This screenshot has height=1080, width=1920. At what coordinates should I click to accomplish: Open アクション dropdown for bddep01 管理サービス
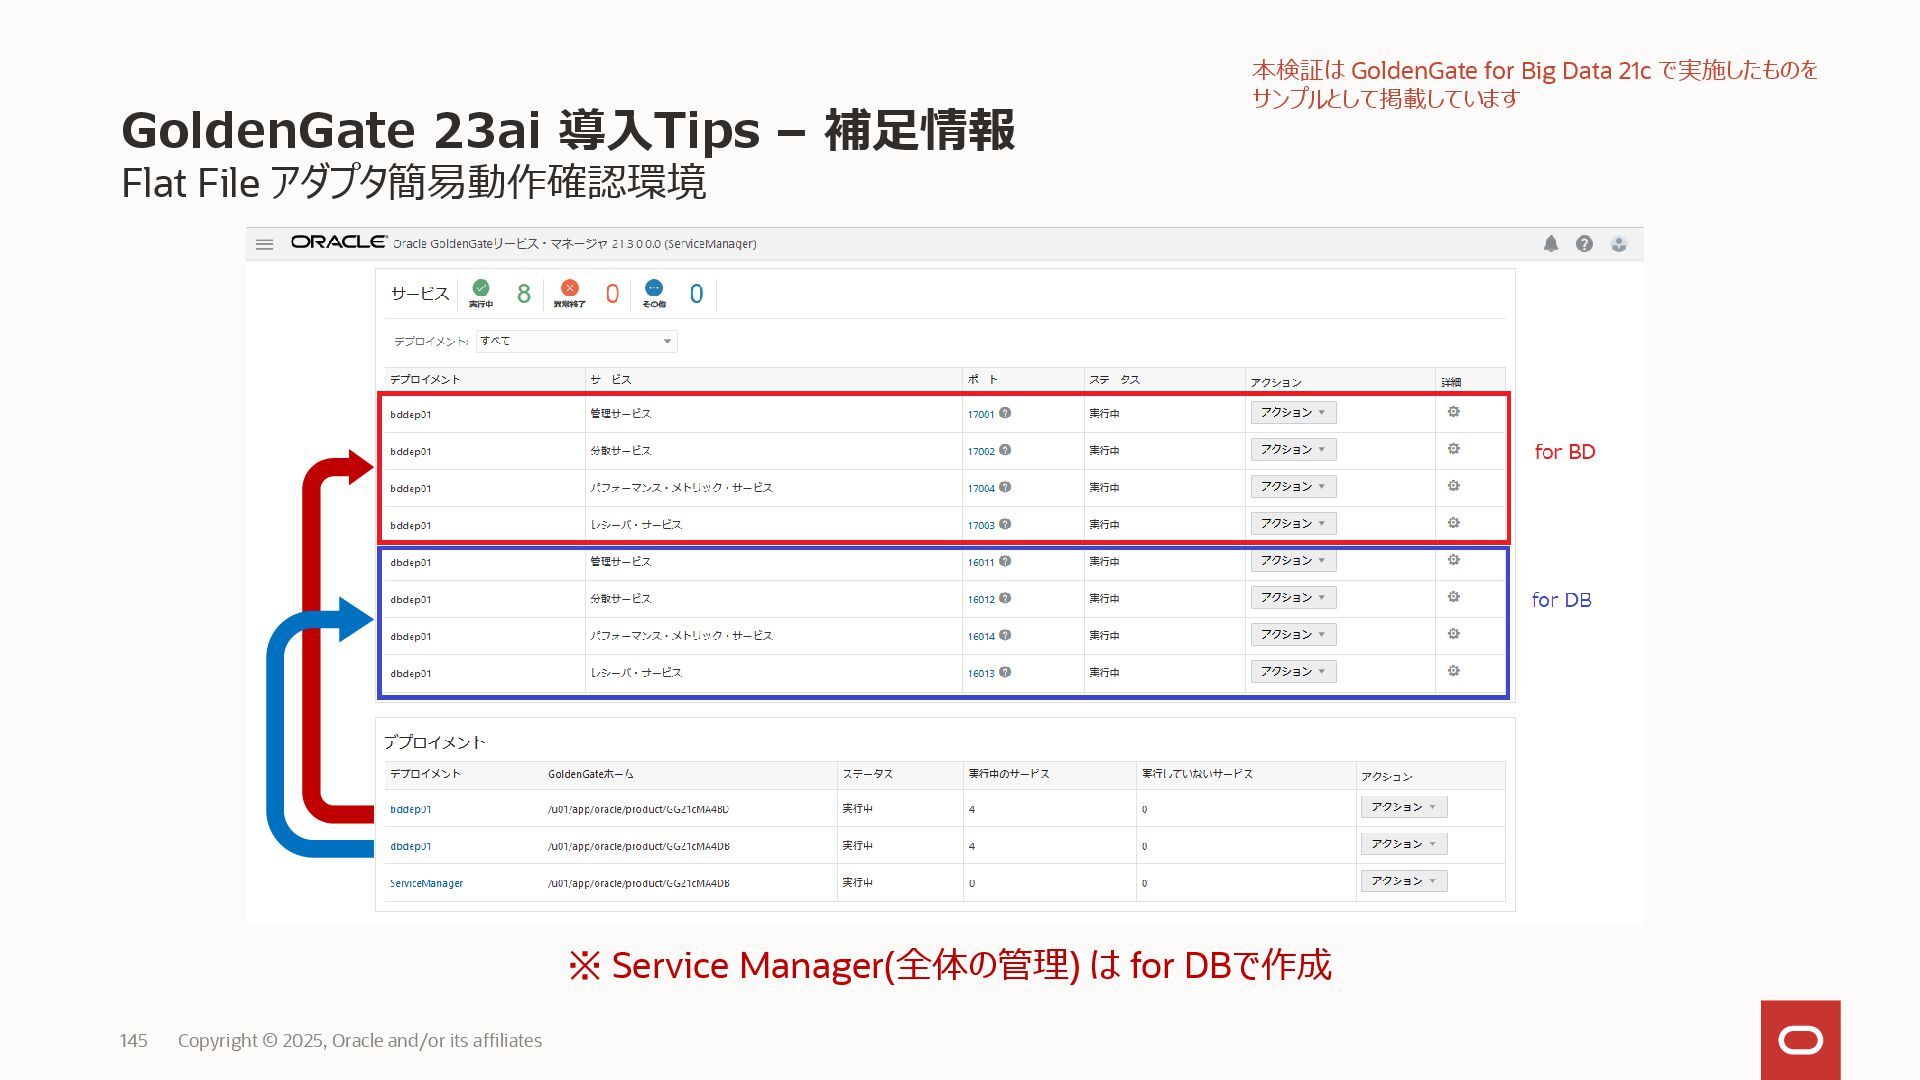point(1292,413)
